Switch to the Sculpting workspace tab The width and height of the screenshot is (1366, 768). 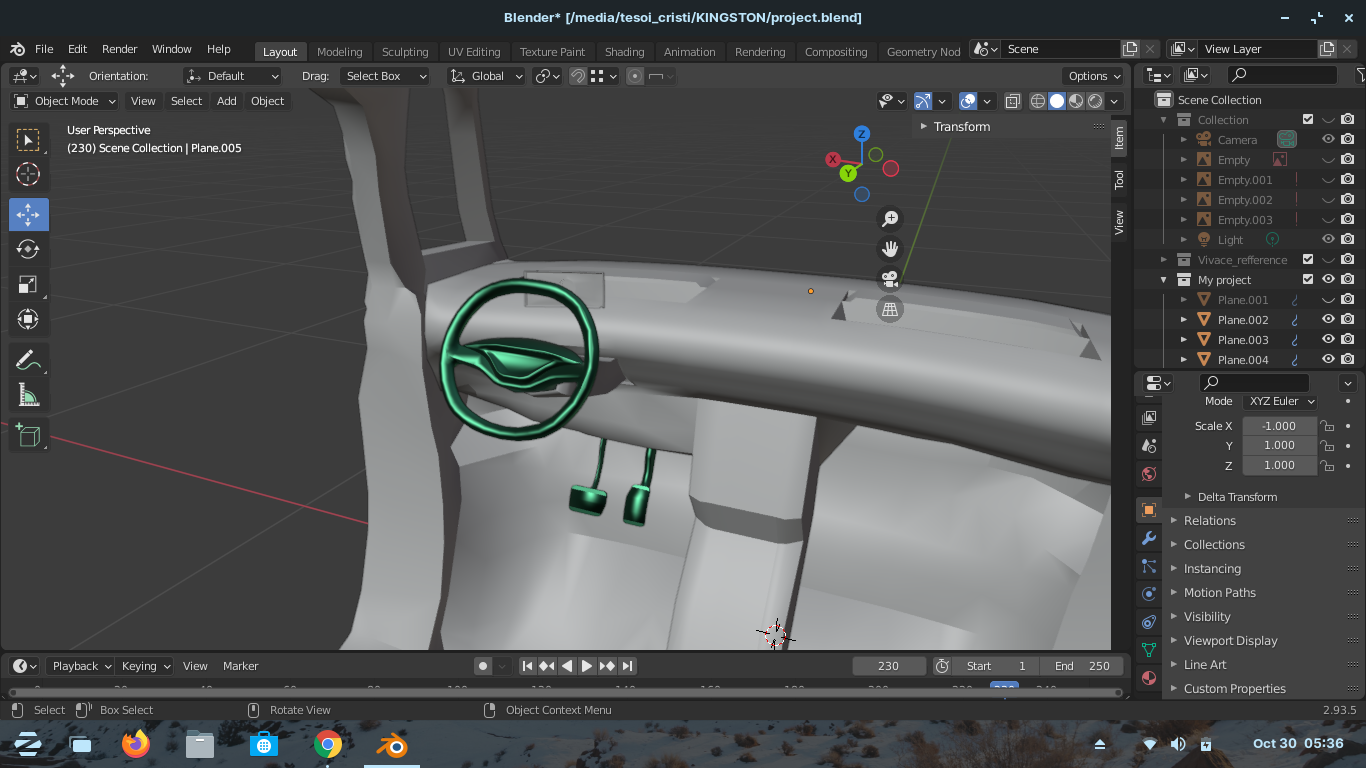404,52
